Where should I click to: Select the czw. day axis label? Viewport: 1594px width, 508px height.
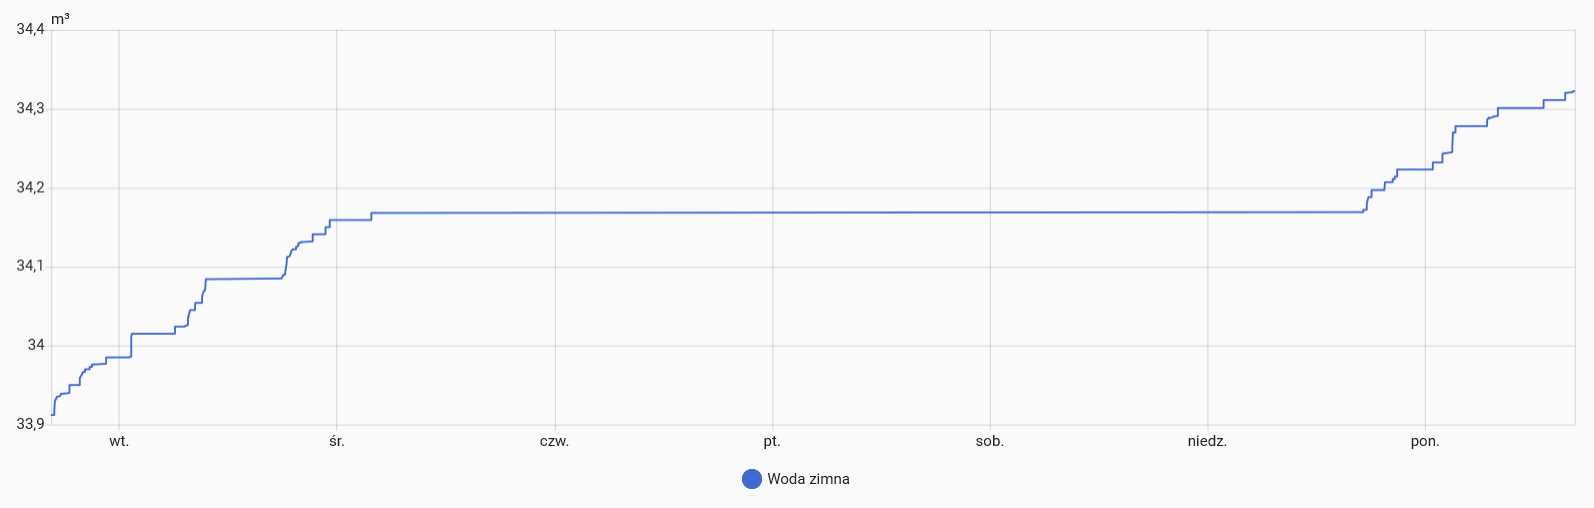point(554,441)
